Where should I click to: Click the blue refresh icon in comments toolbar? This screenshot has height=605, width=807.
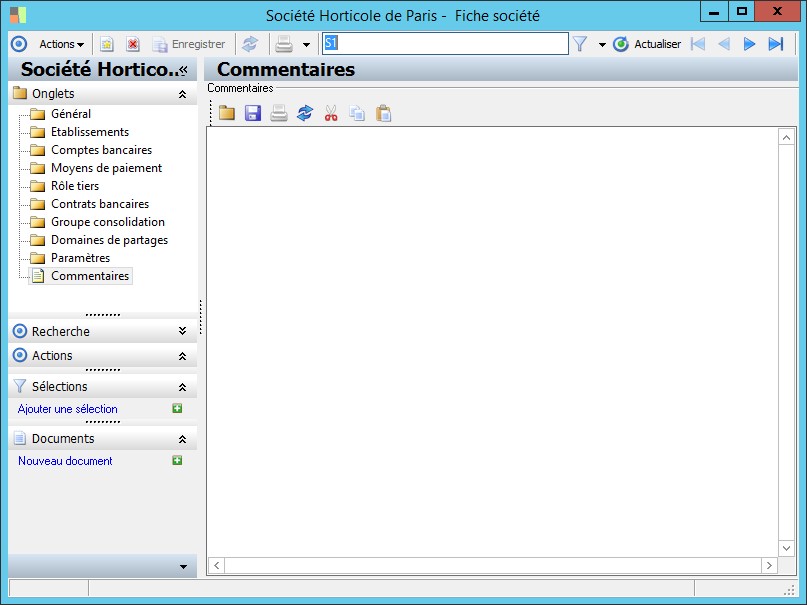(305, 113)
